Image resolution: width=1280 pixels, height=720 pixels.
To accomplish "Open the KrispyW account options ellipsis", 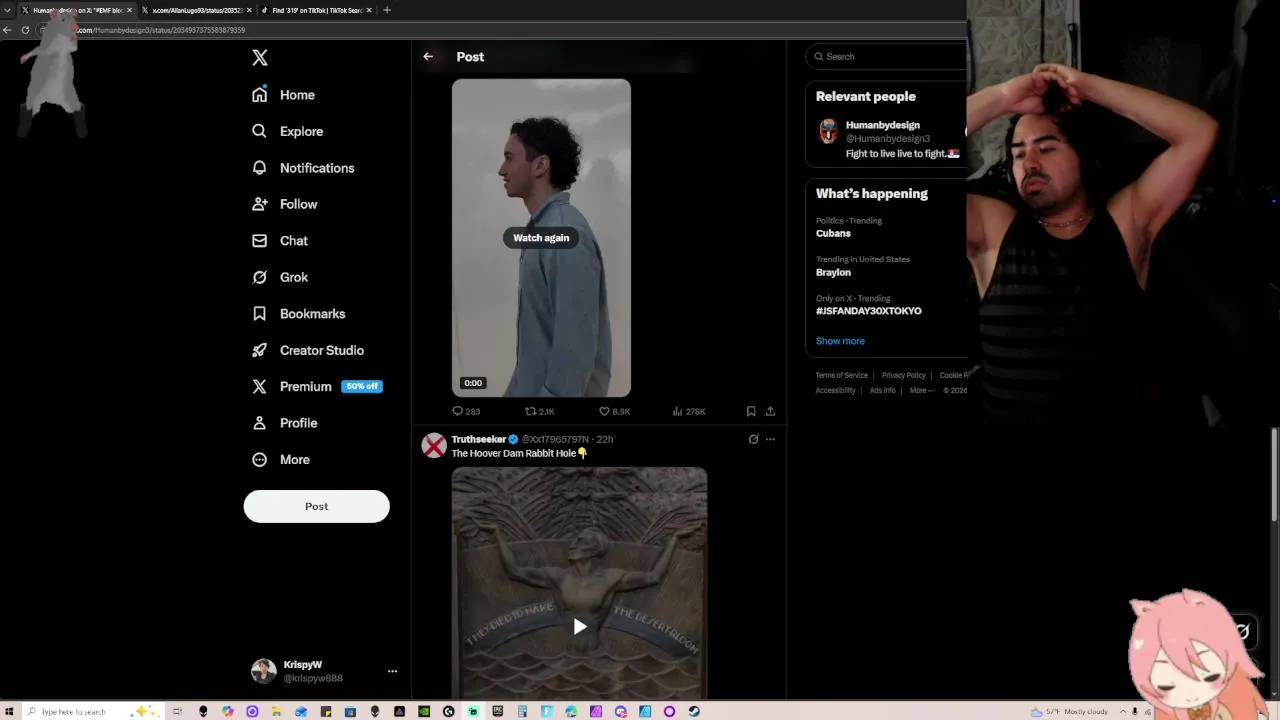I will tap(392, 671).
